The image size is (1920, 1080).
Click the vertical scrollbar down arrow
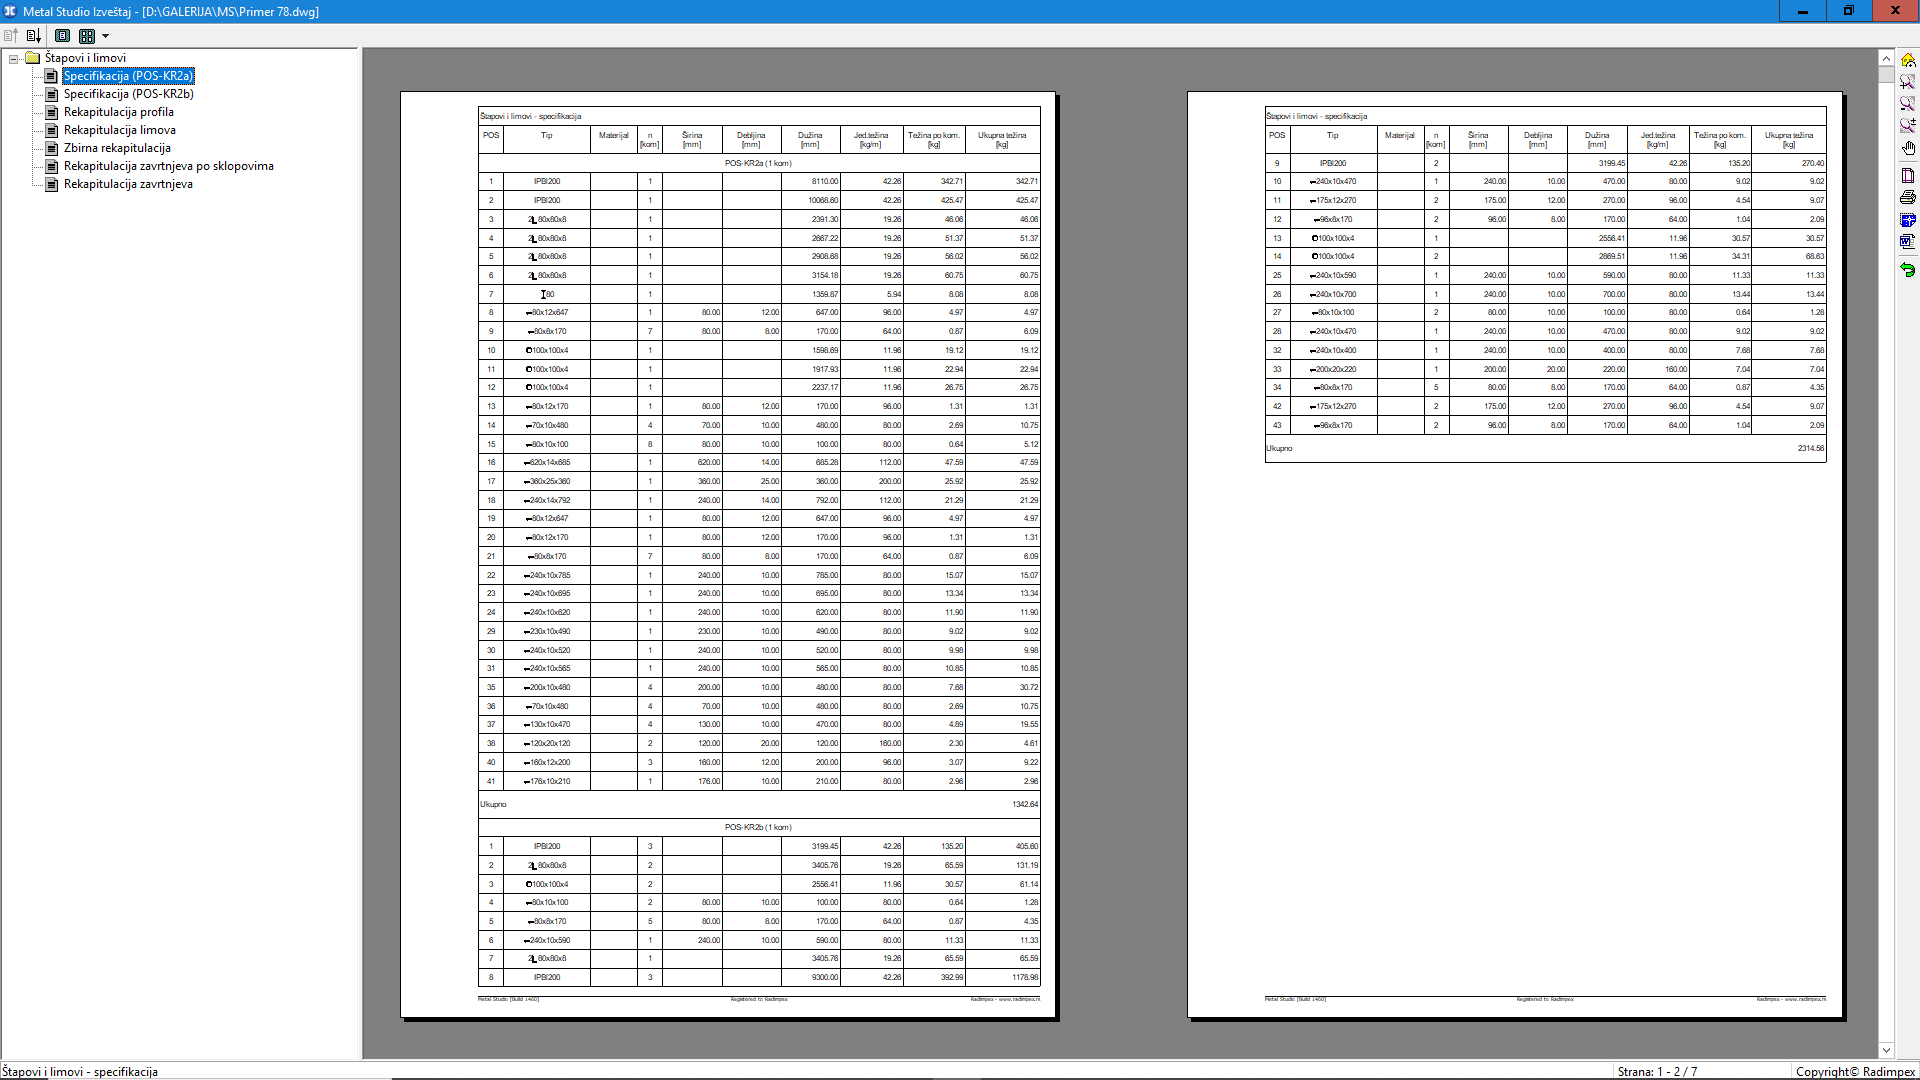1886,1050
